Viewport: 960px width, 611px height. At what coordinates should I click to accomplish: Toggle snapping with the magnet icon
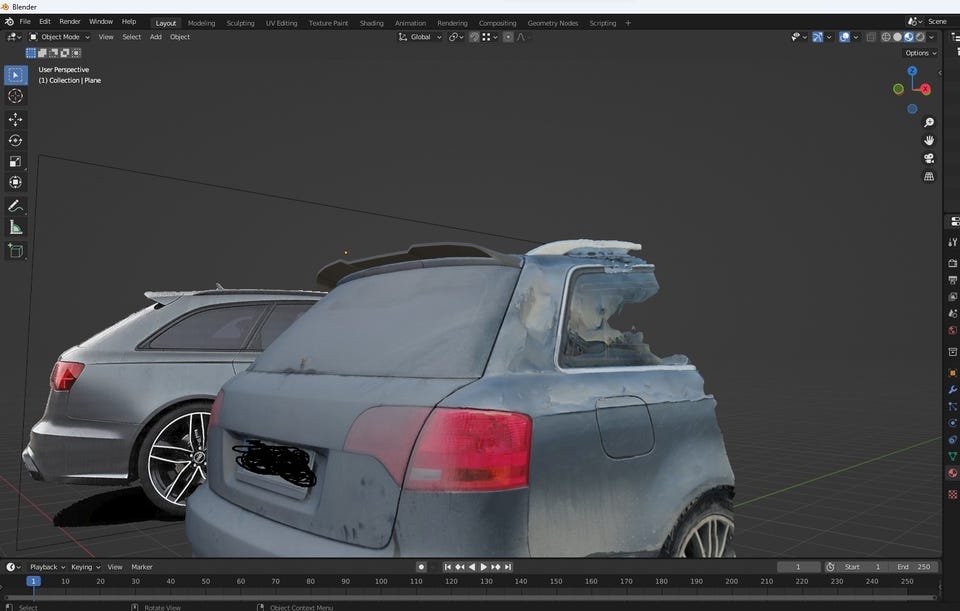474,37
